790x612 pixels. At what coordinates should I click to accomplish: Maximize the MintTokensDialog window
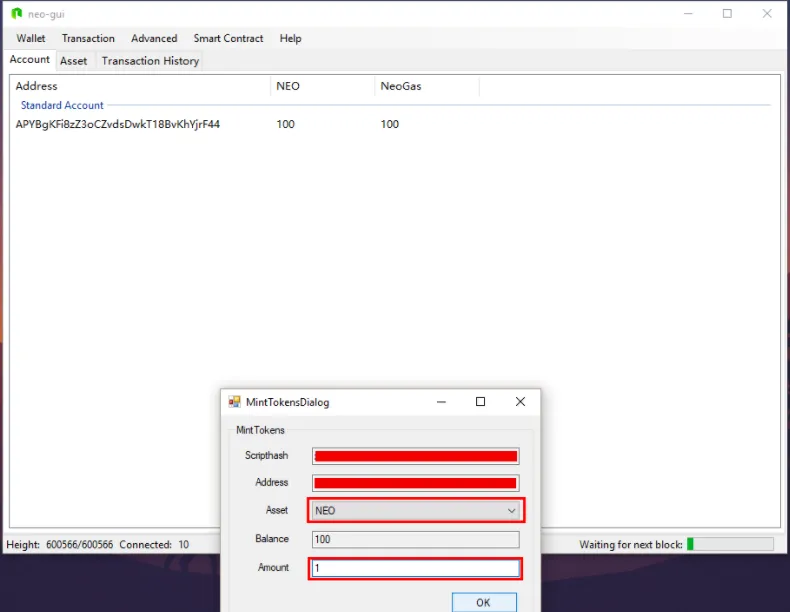pyautogui.click(x=481, y=401)
